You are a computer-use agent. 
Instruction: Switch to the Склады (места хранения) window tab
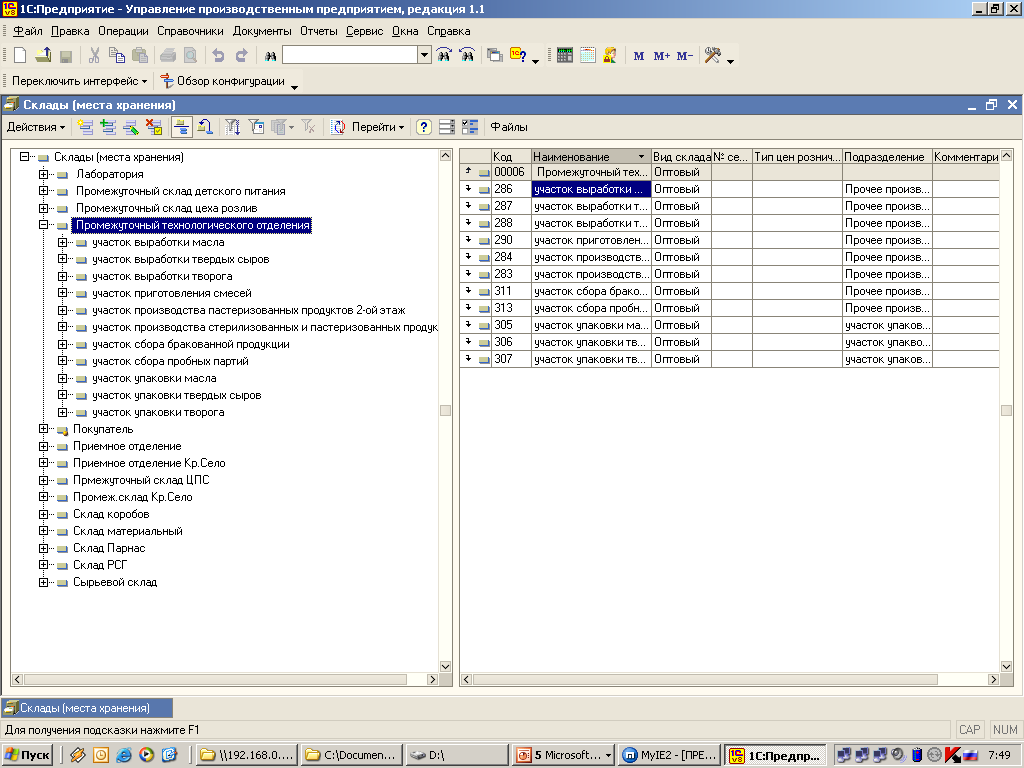point(87,708)
